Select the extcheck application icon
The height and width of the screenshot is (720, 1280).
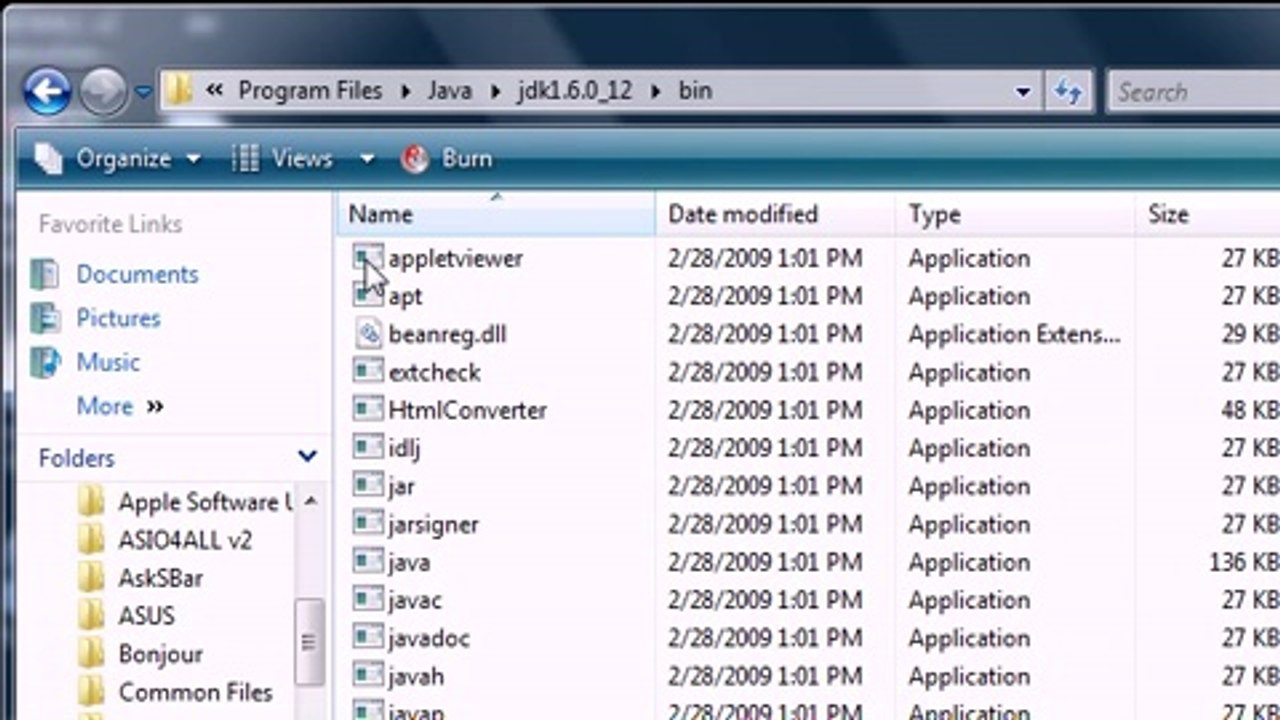[x=368, y=371]
